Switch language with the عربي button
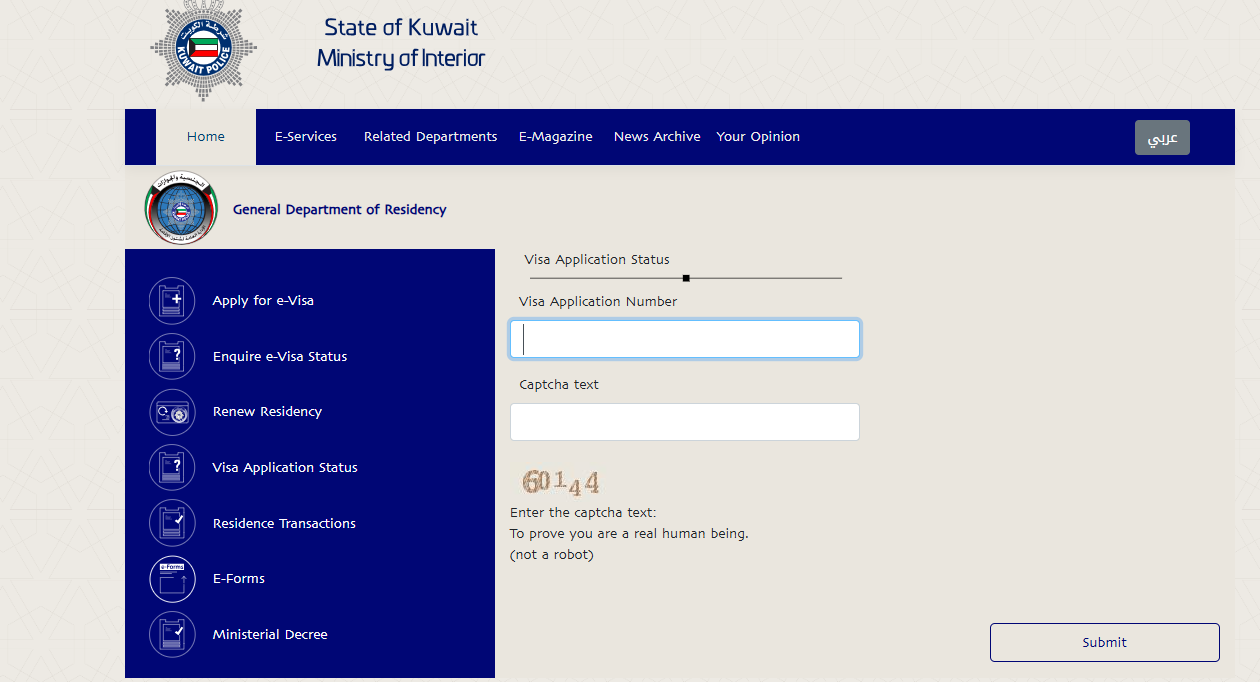This screenshot has height=682, width=1260. [x=1162, y=137]
